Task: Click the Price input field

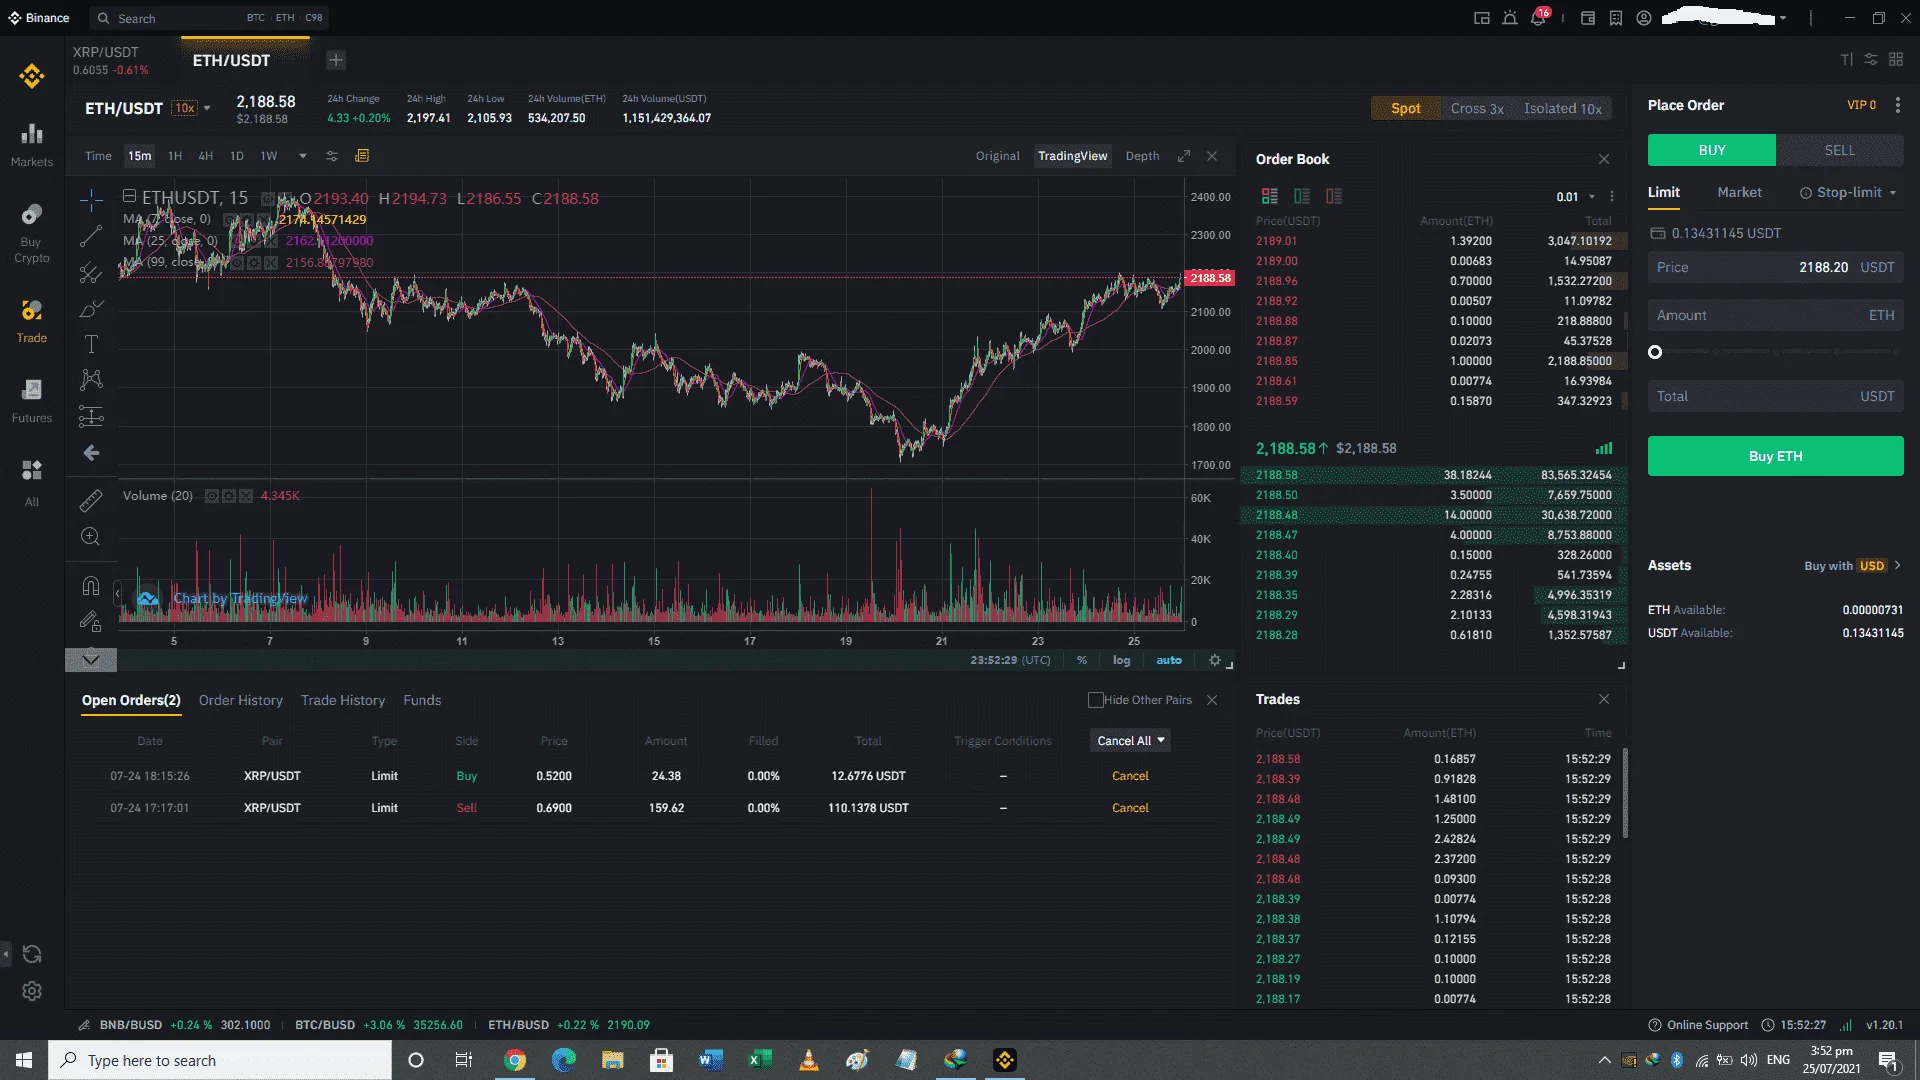Action: [1776, 267]
